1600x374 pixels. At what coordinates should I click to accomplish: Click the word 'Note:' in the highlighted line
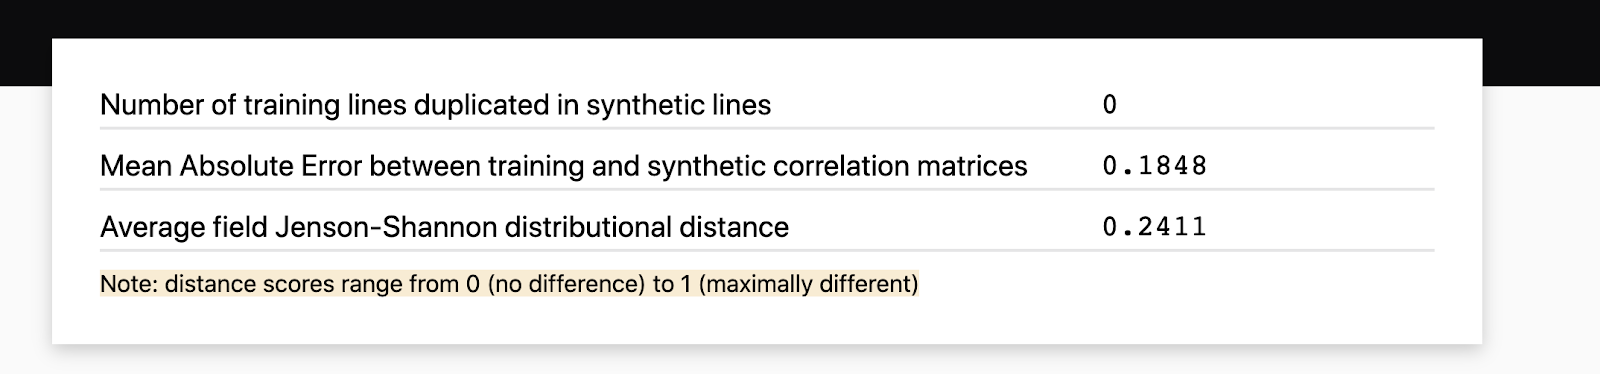point(129,284)
